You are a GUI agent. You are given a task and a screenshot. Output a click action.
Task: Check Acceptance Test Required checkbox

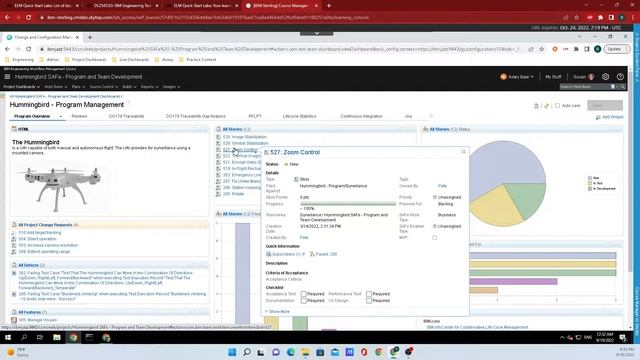click(x=304, y=294)
